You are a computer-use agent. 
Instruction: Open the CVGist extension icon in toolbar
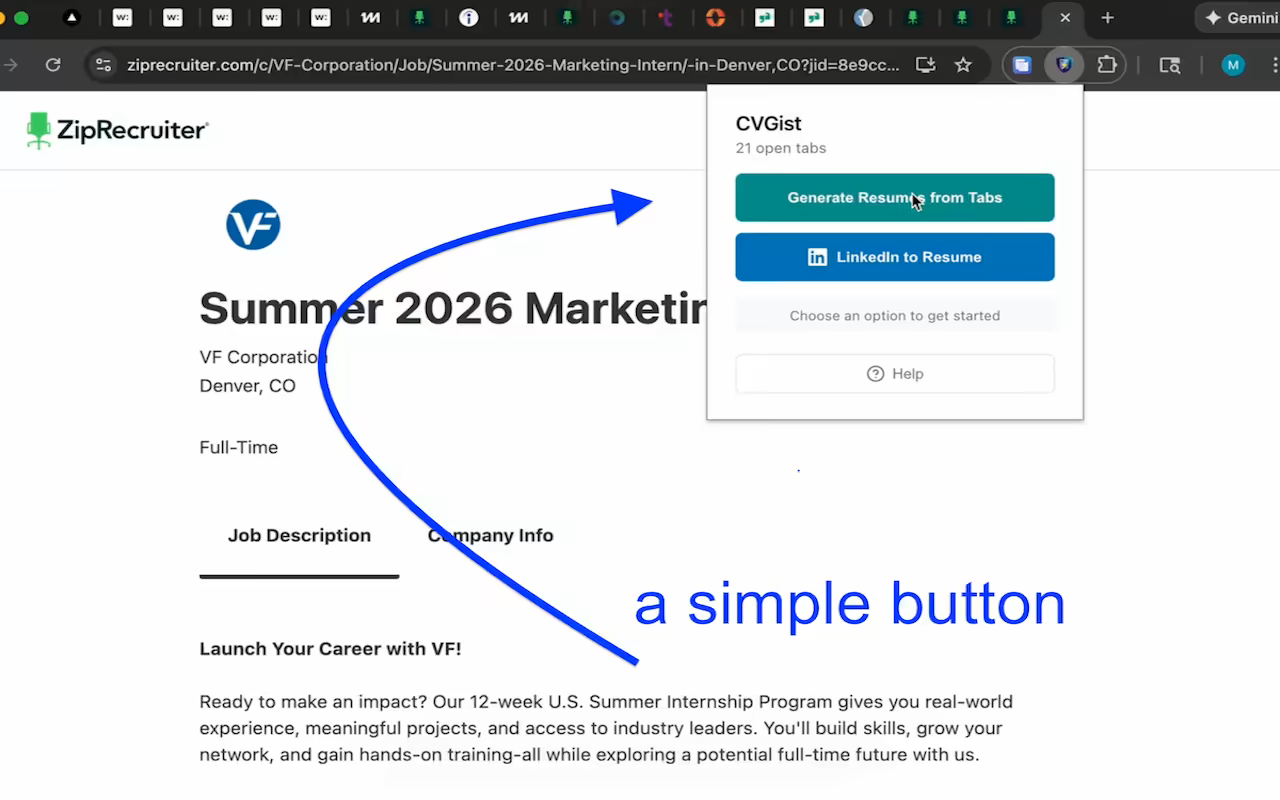coord(1063,64)
